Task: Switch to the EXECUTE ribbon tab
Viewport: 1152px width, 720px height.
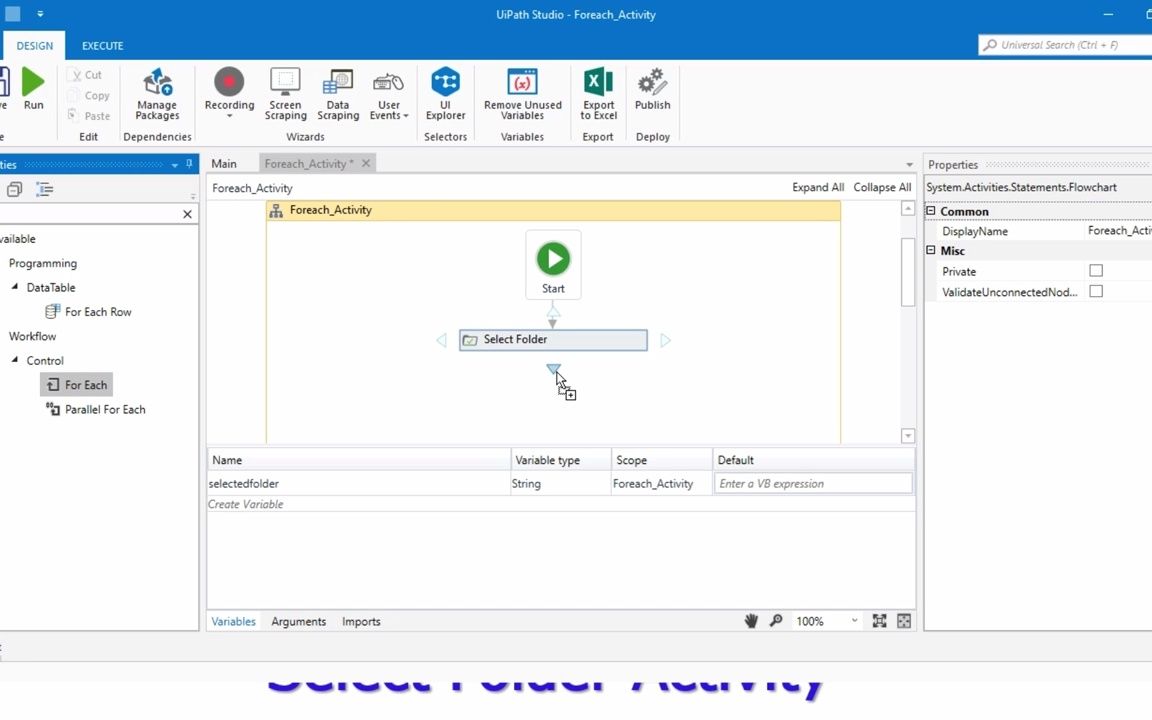Action: click(102, 45)
